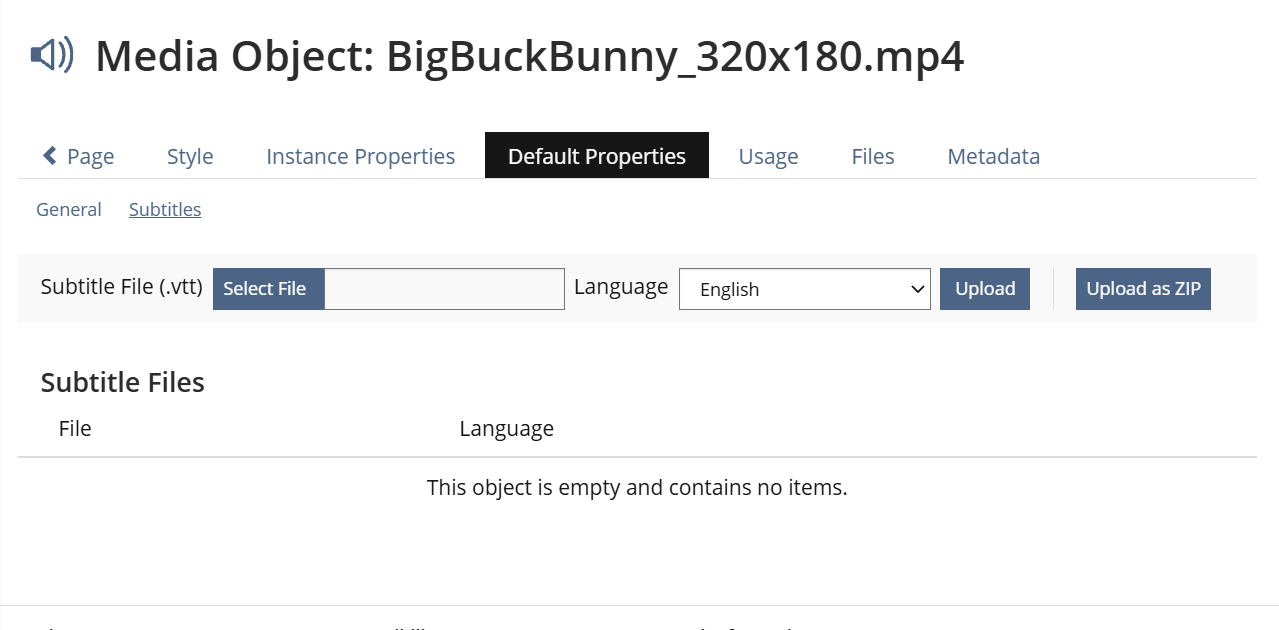Switch to the Metadata tab
Image resolution: width=1279 pixels, height=630 pixels.
993,156
